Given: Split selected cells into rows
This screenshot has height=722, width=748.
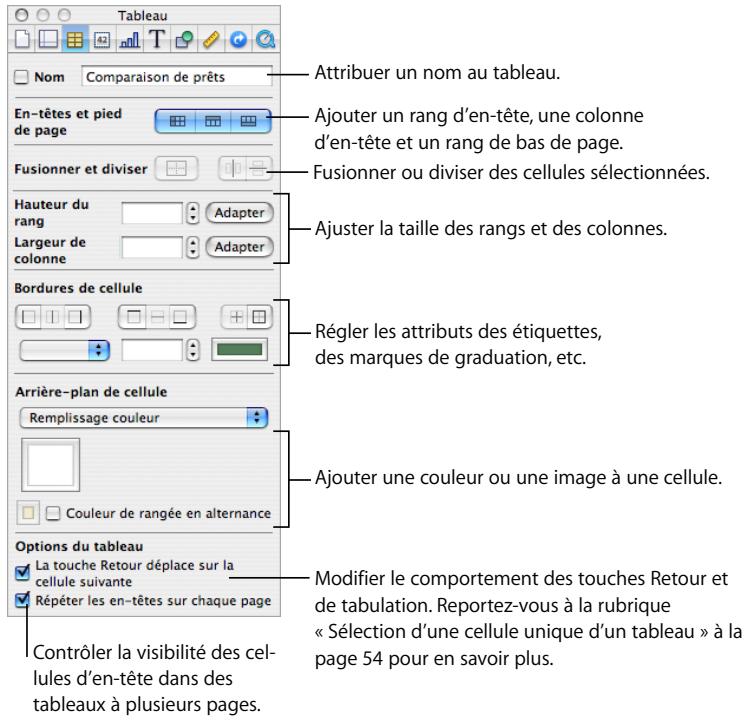Looking at the screenshot, I should (259, 168).
